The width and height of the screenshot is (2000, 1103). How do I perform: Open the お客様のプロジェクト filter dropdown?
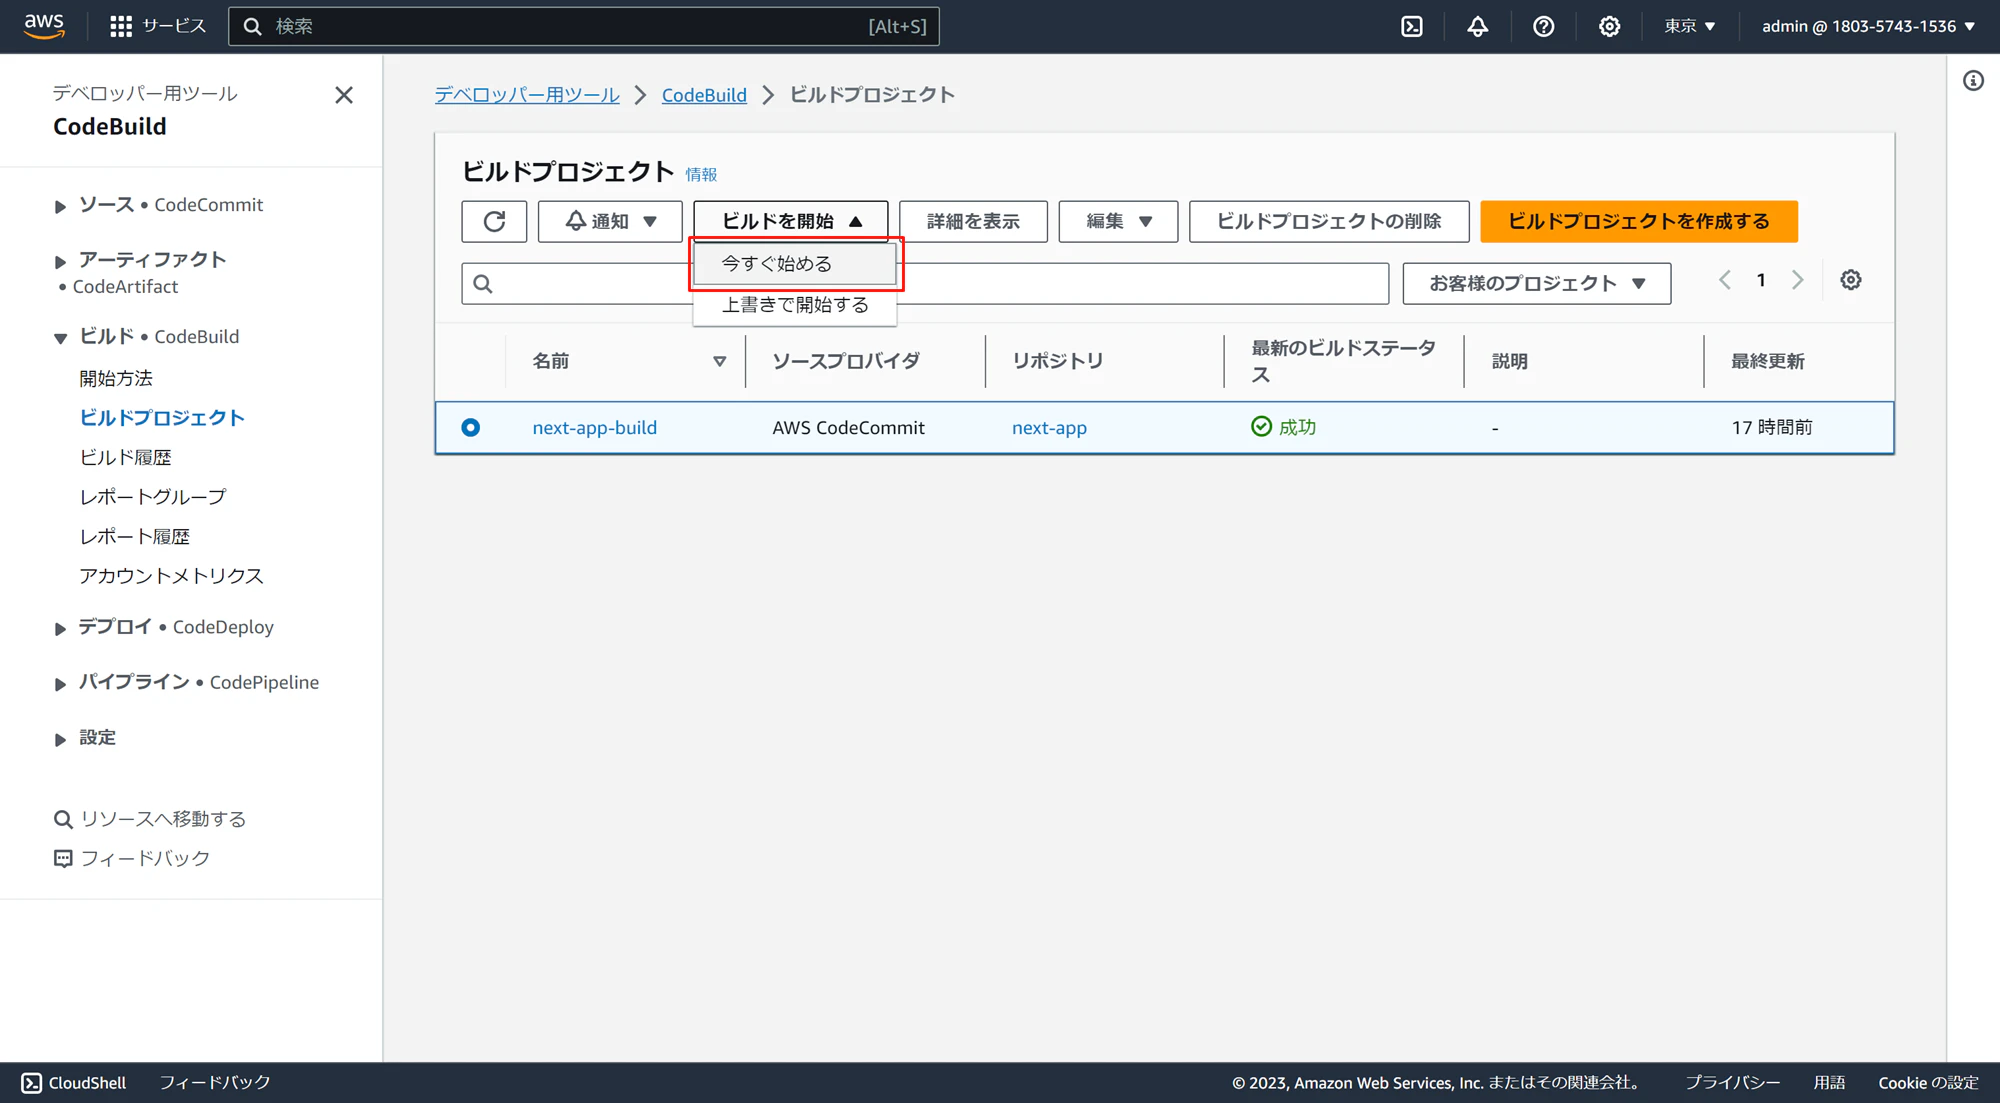(x=1536, y=283)
